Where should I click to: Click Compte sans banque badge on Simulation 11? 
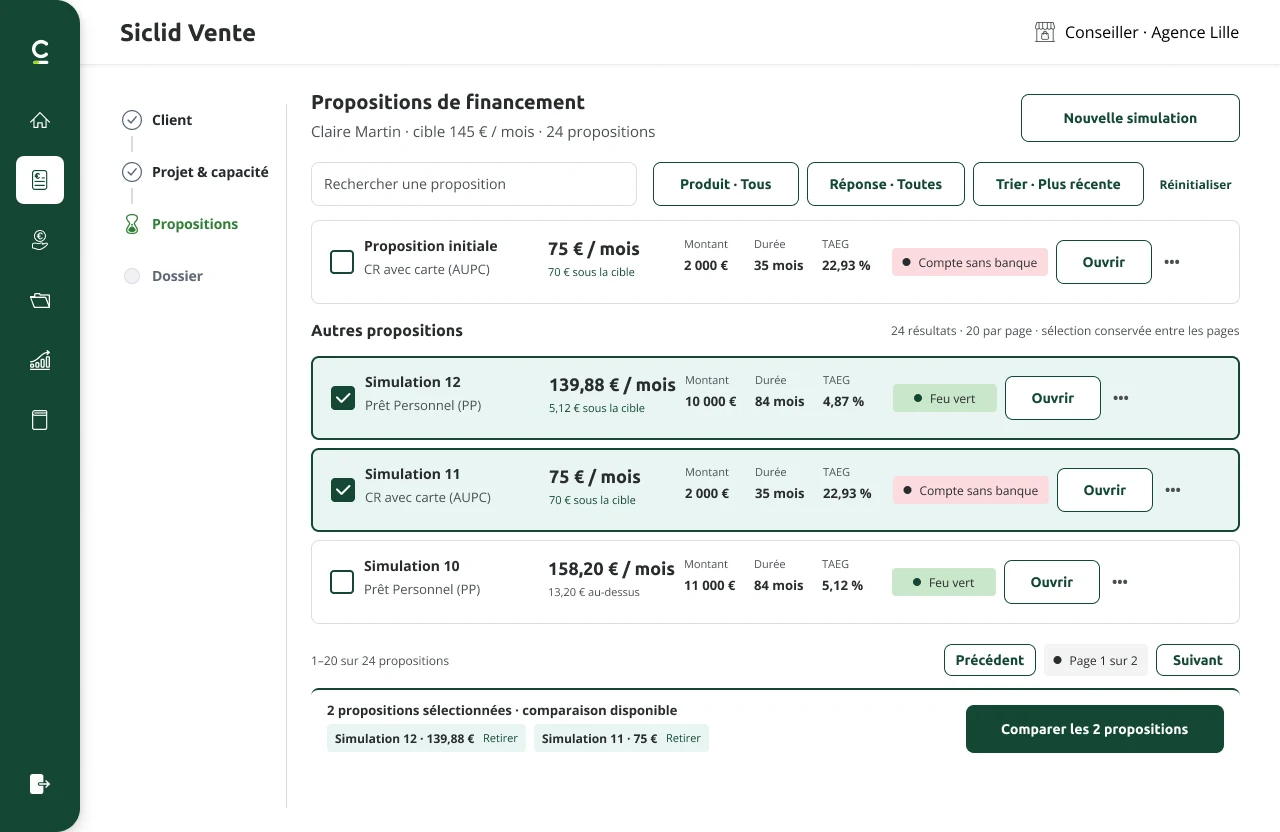pyautogui.click(x=971, y=490)
